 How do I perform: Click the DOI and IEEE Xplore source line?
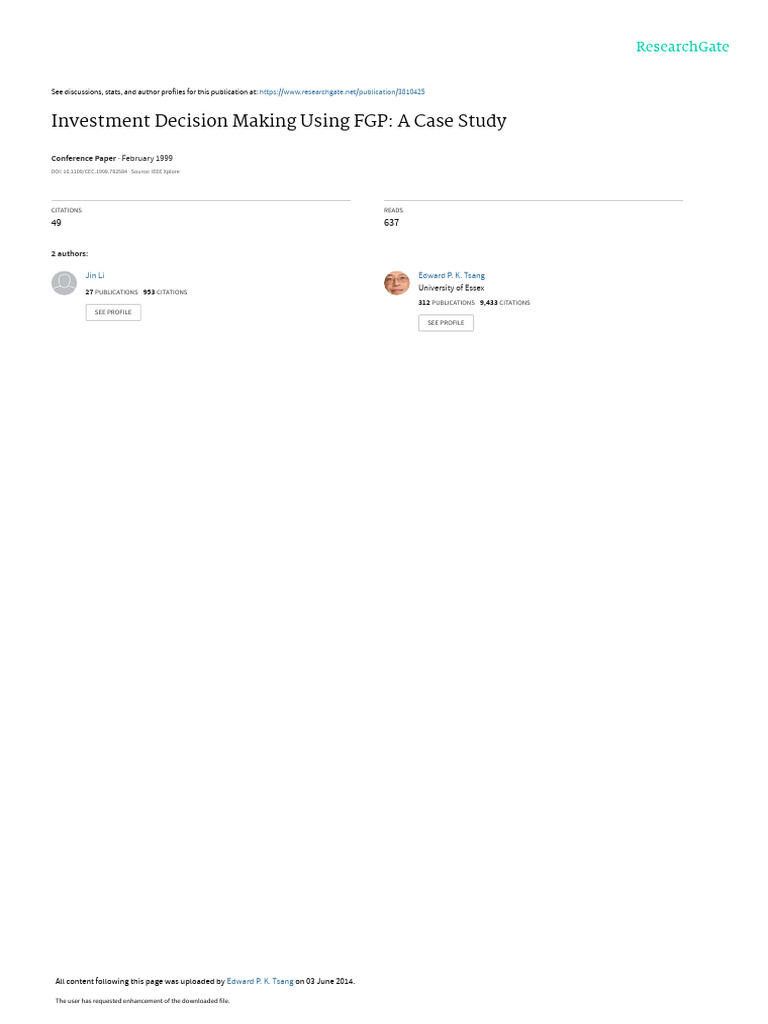[115, 172]
